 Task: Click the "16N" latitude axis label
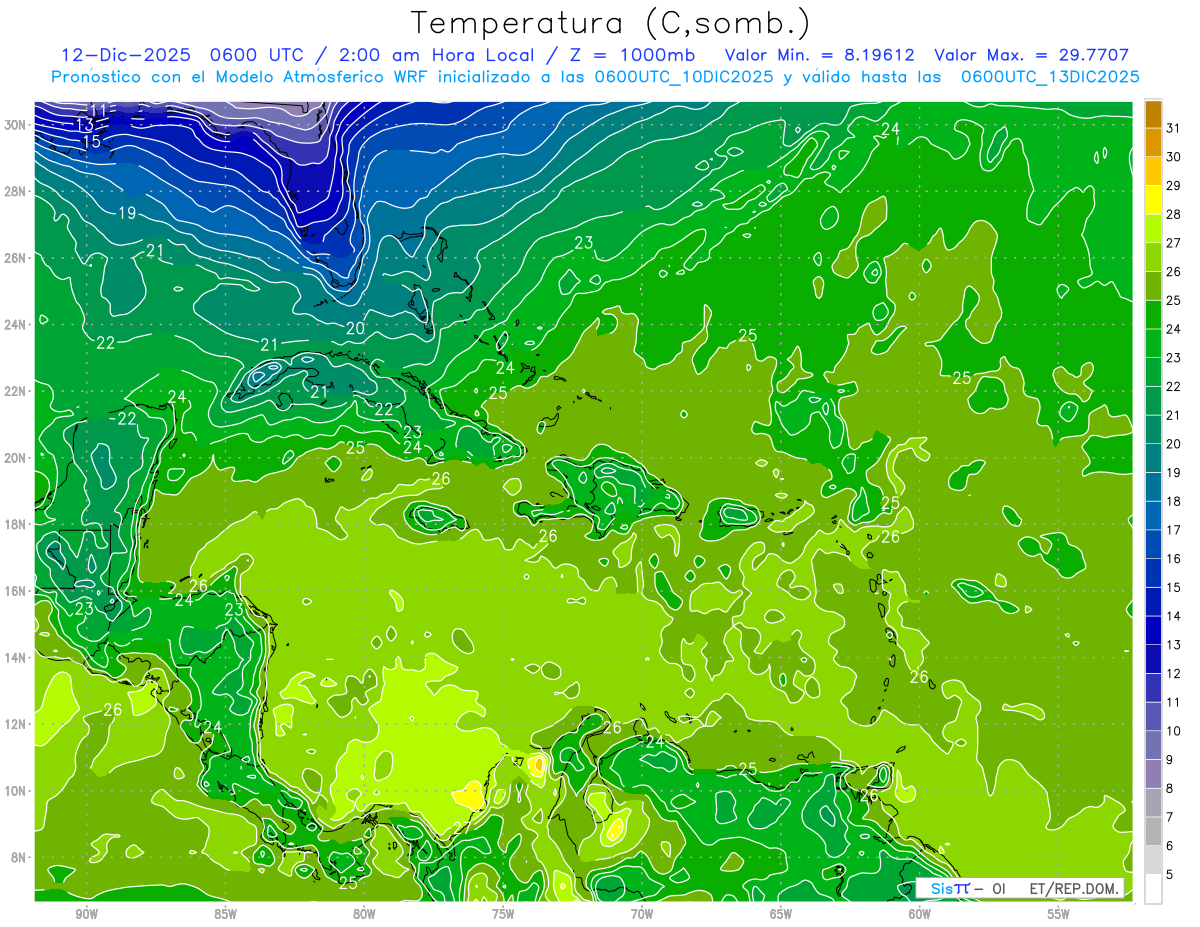(x=16, y=591)
